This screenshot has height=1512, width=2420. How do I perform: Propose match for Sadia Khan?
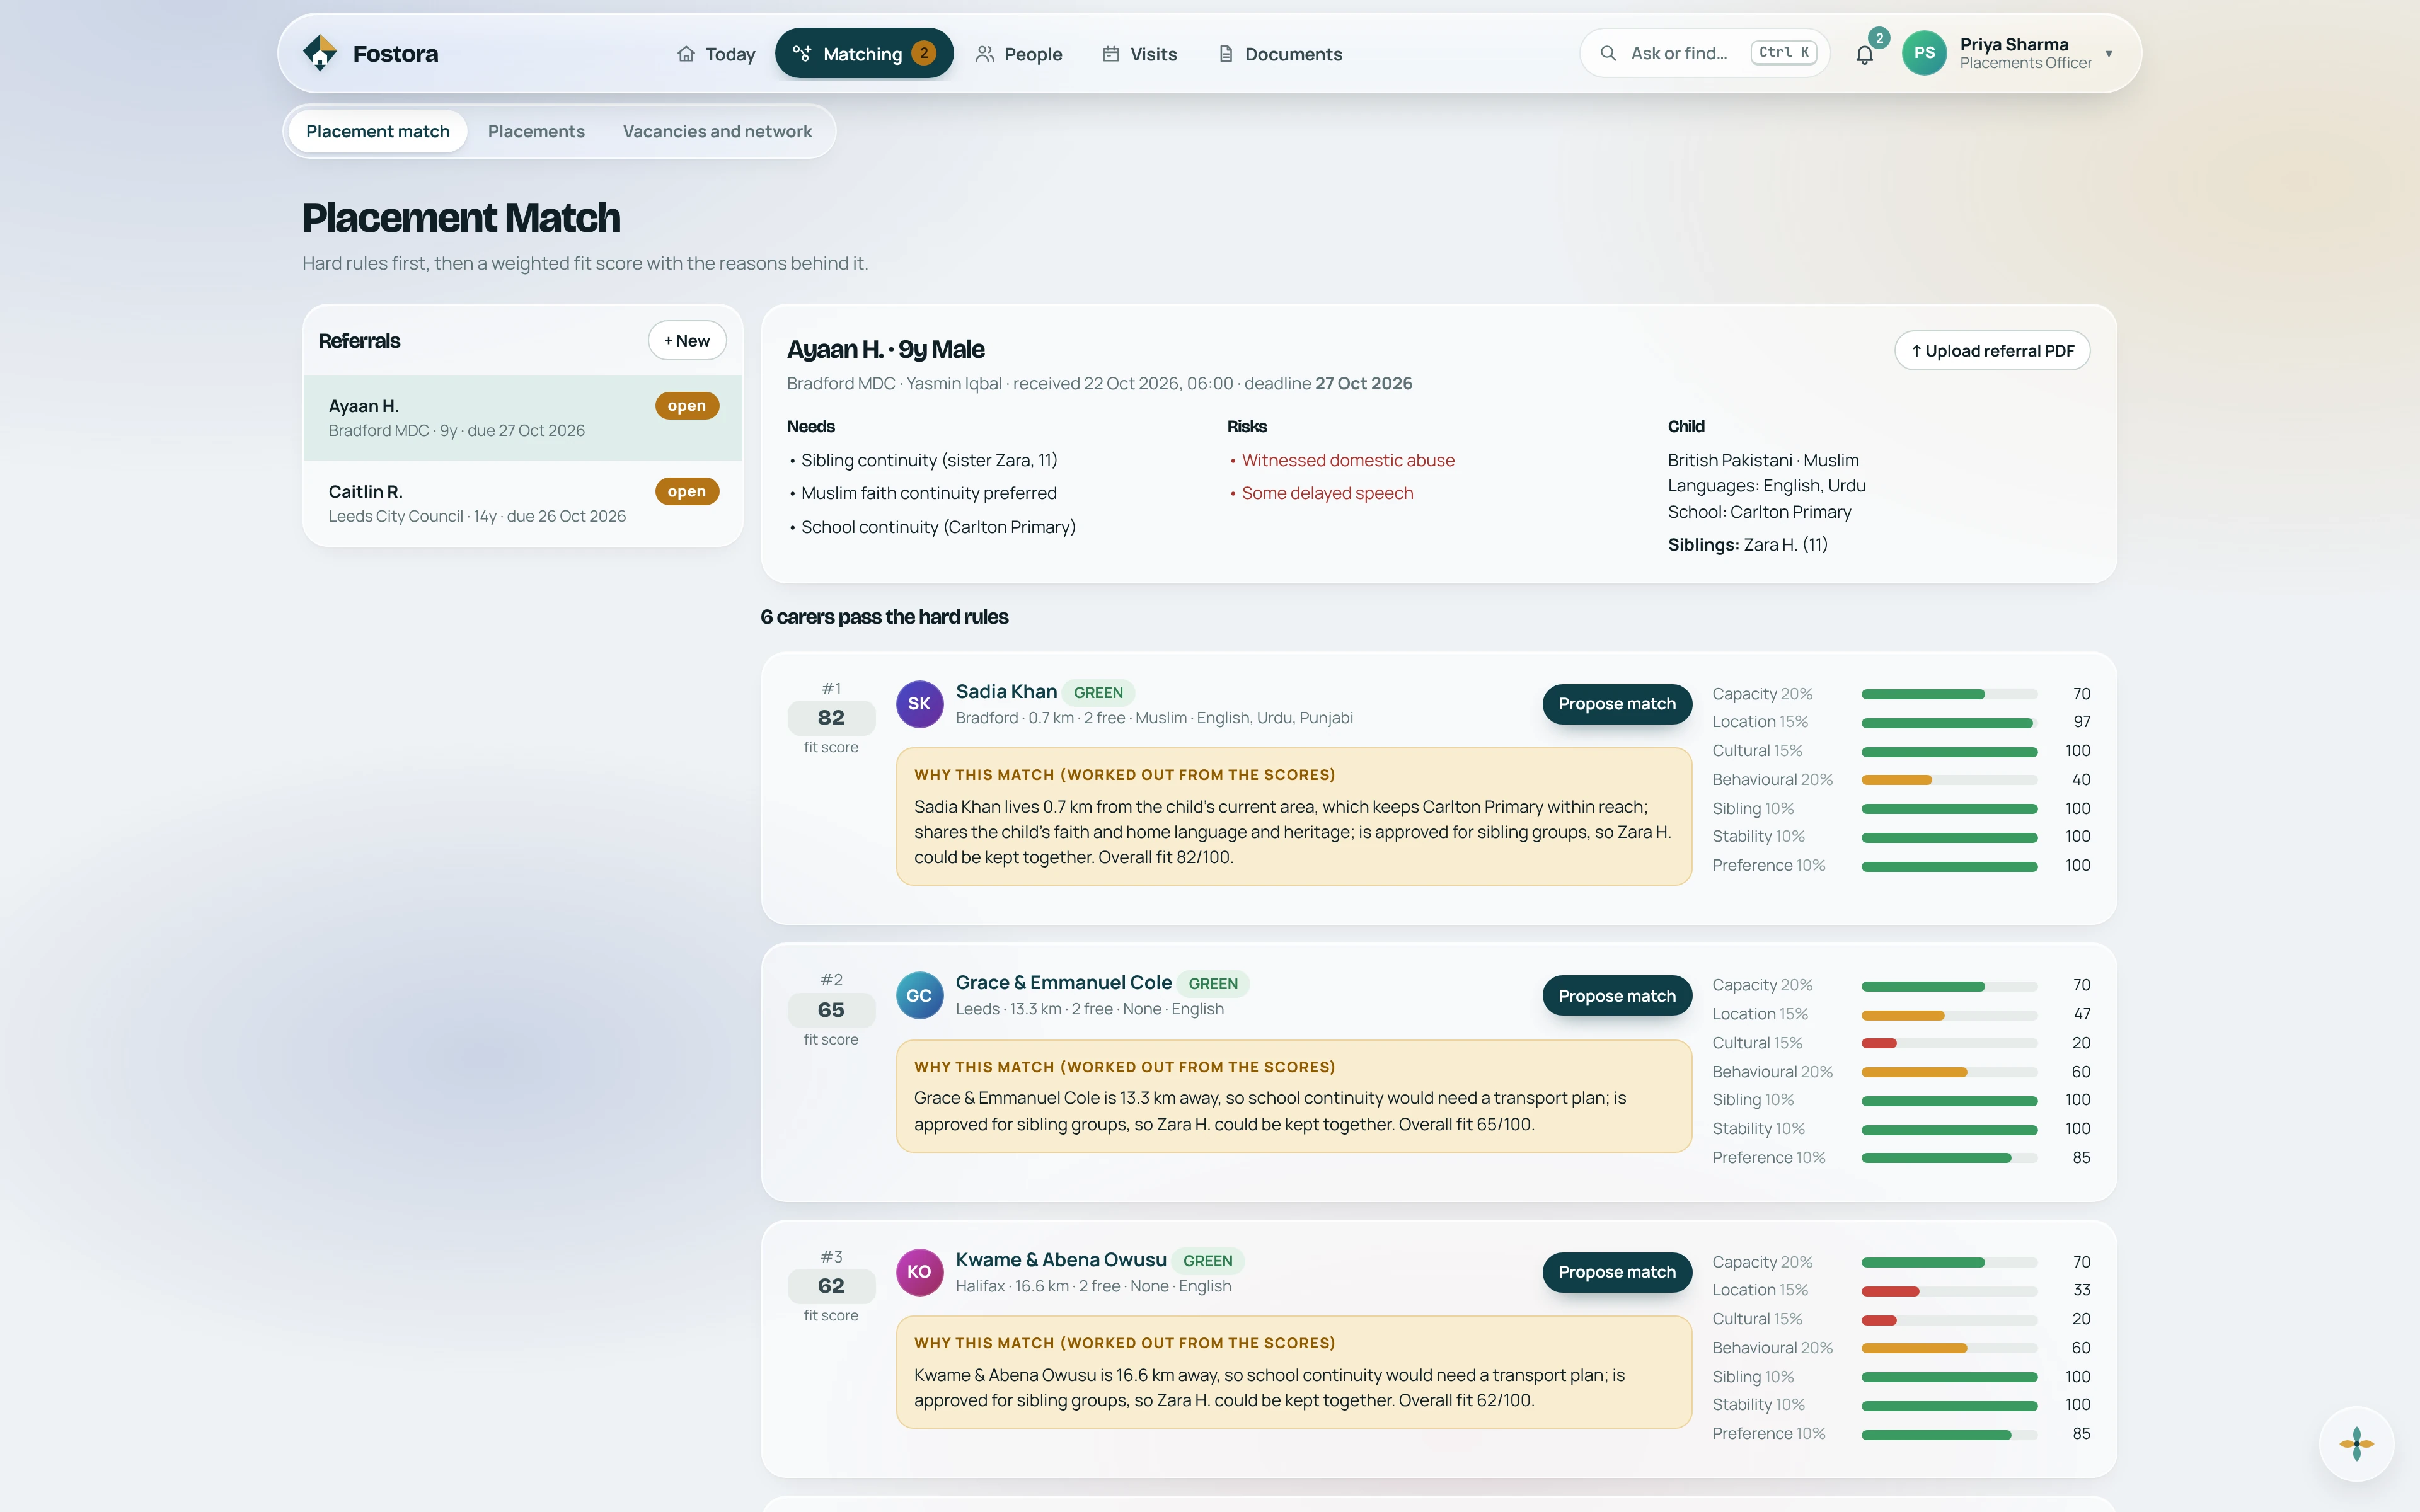pyautogui.click(x=1617, y=704)
